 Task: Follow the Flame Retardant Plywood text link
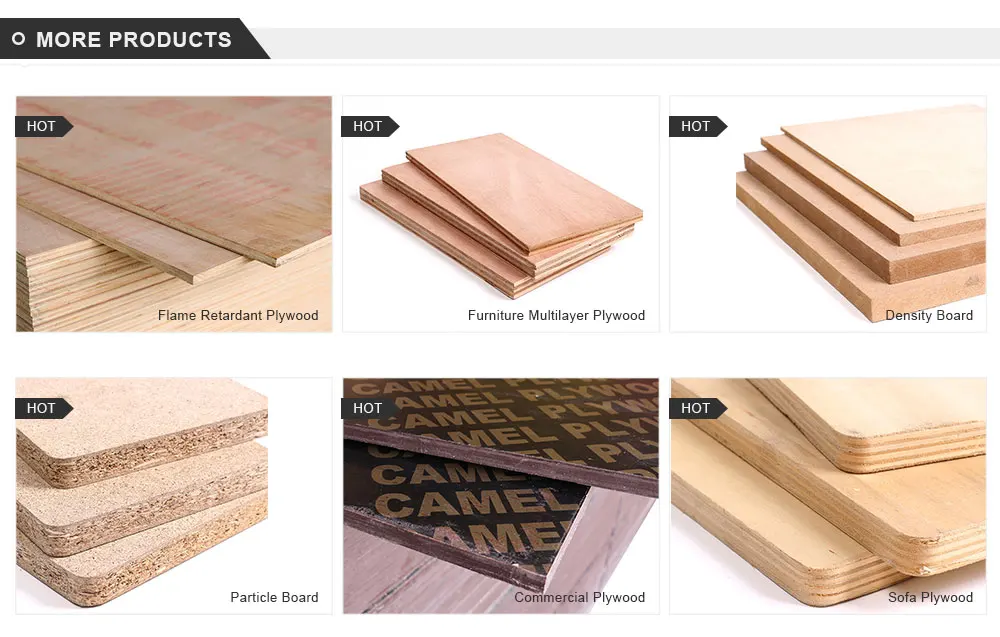coord(238,315)
